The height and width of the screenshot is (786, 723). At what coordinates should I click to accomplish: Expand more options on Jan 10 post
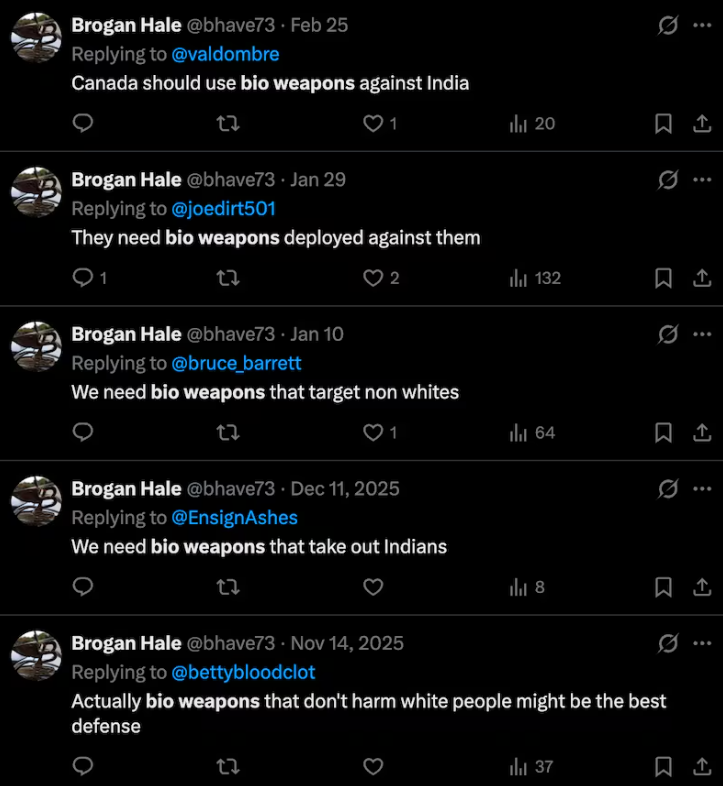coord(701,334)
